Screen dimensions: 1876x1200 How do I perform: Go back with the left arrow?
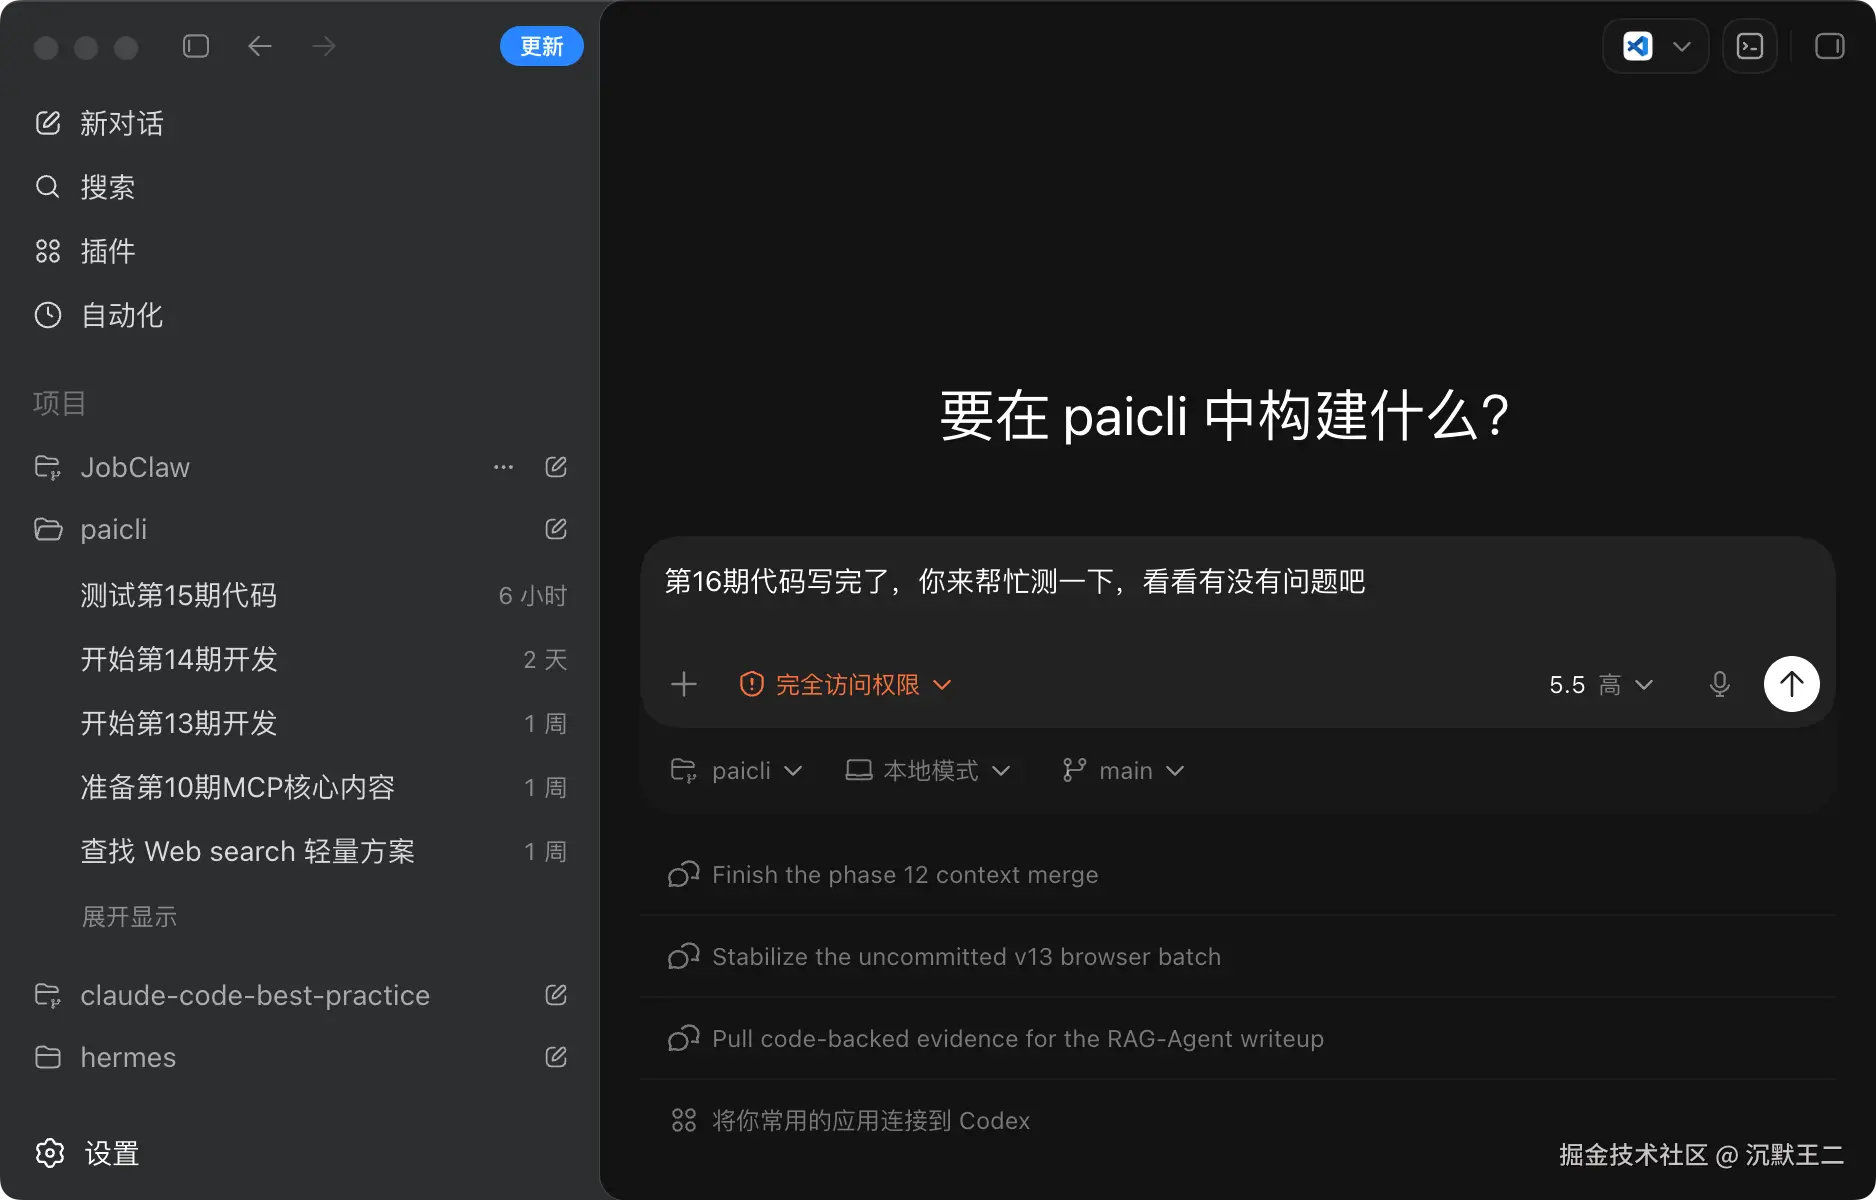tap(260, 46)
